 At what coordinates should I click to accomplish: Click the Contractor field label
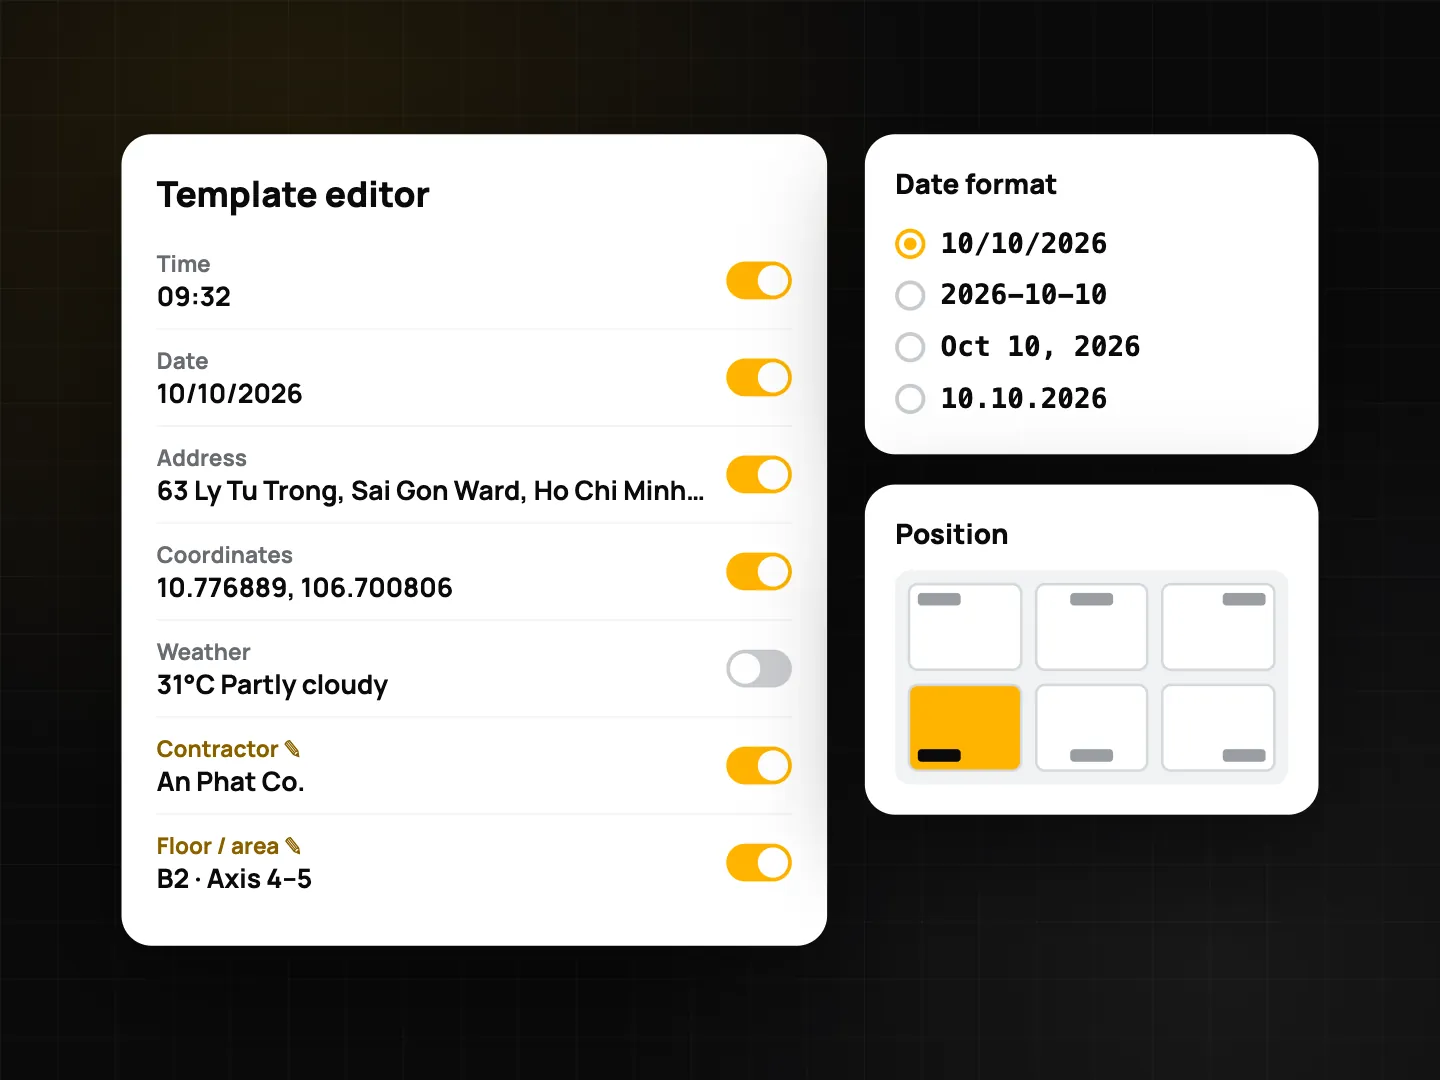[x=217, y=749]
